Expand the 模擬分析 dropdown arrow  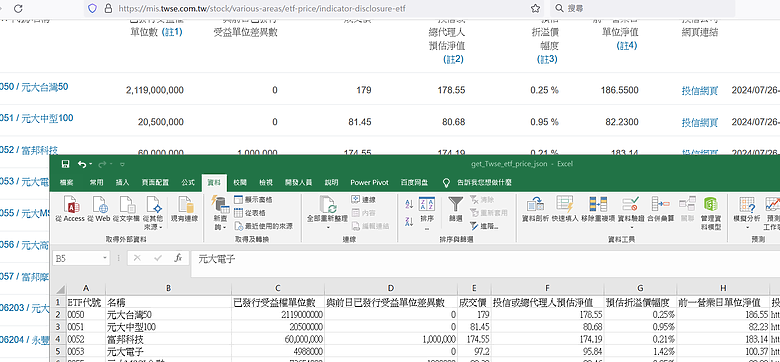coord(747,227)
